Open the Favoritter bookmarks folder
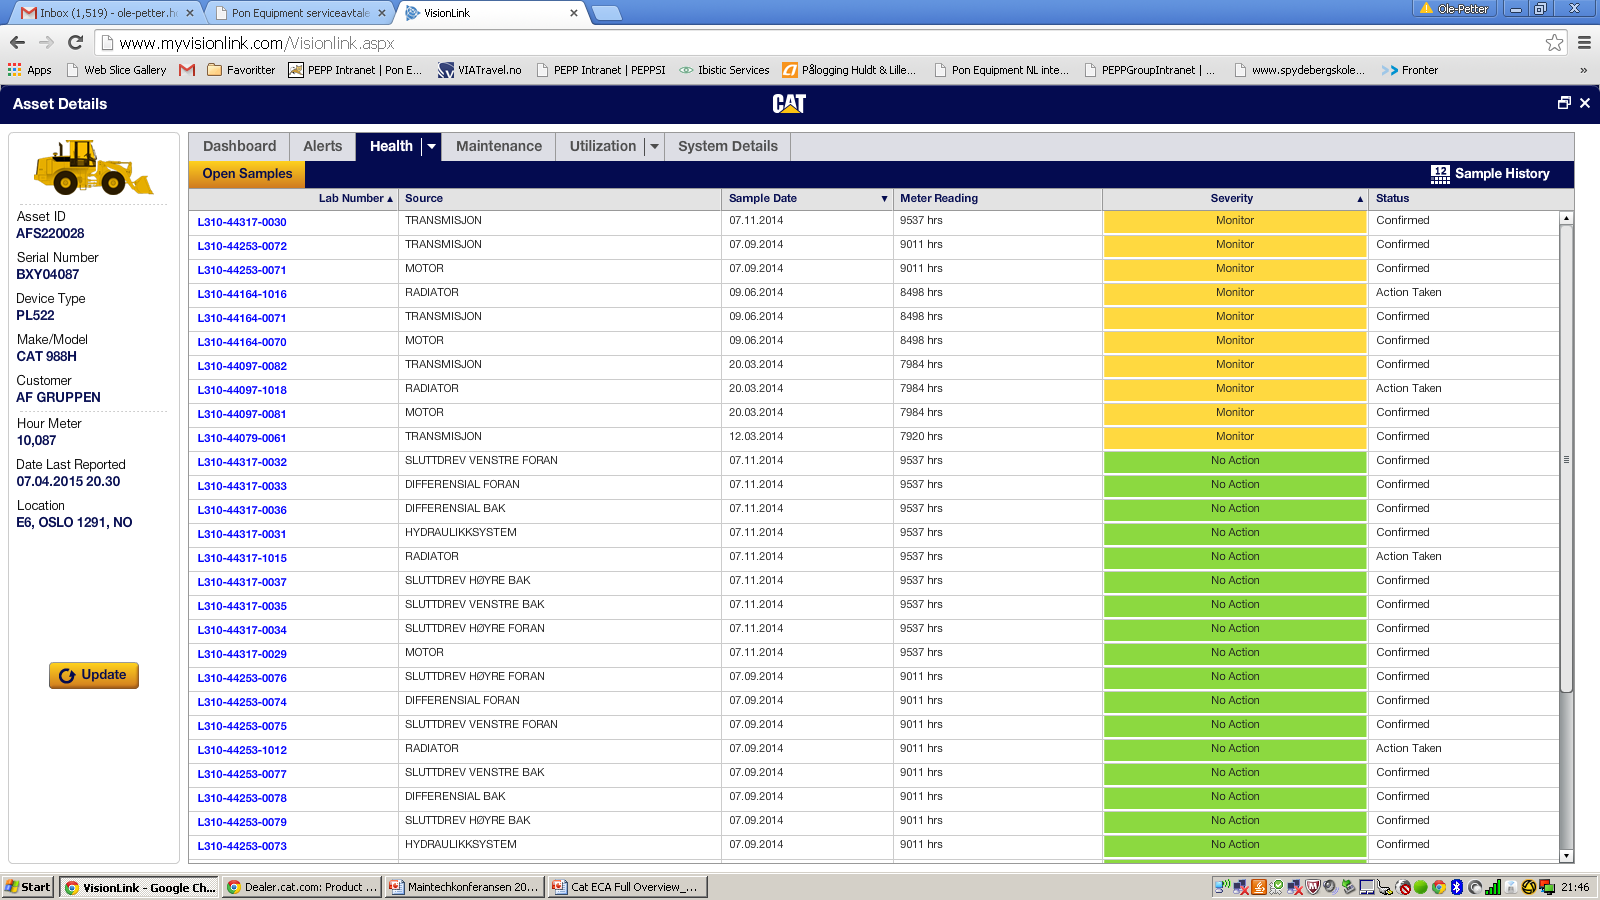The image size is (1600, 900). coord(241,70)
